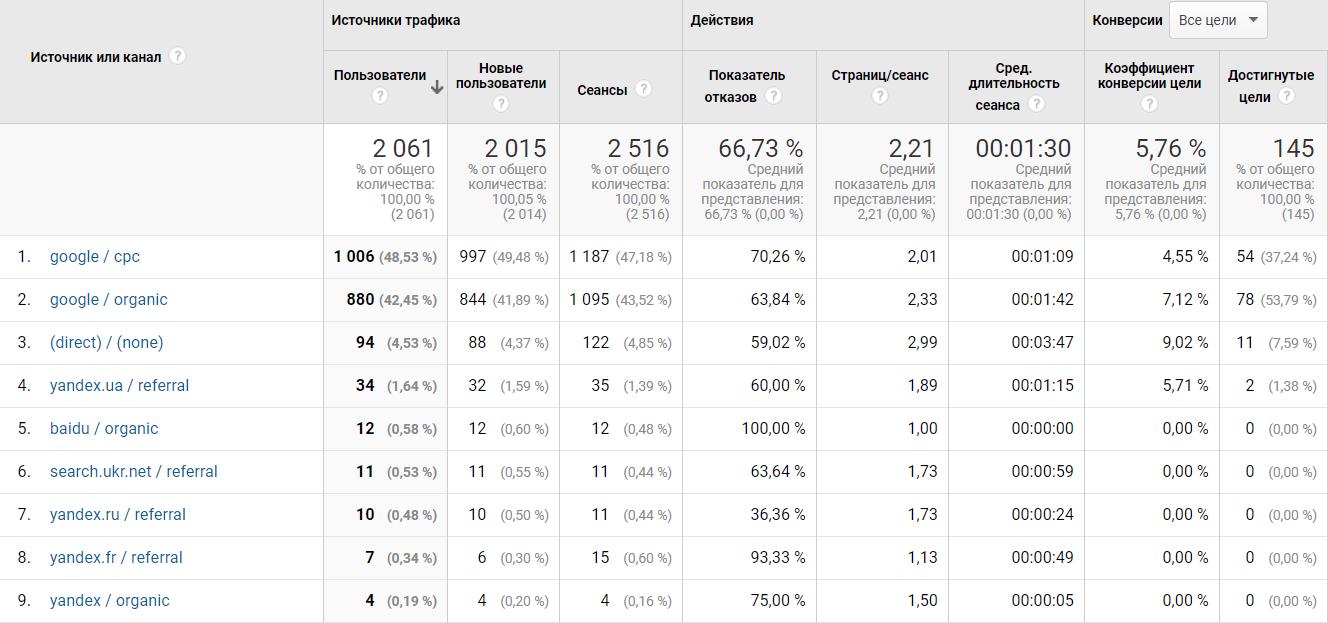Open google / organic source link

[109, 300]
